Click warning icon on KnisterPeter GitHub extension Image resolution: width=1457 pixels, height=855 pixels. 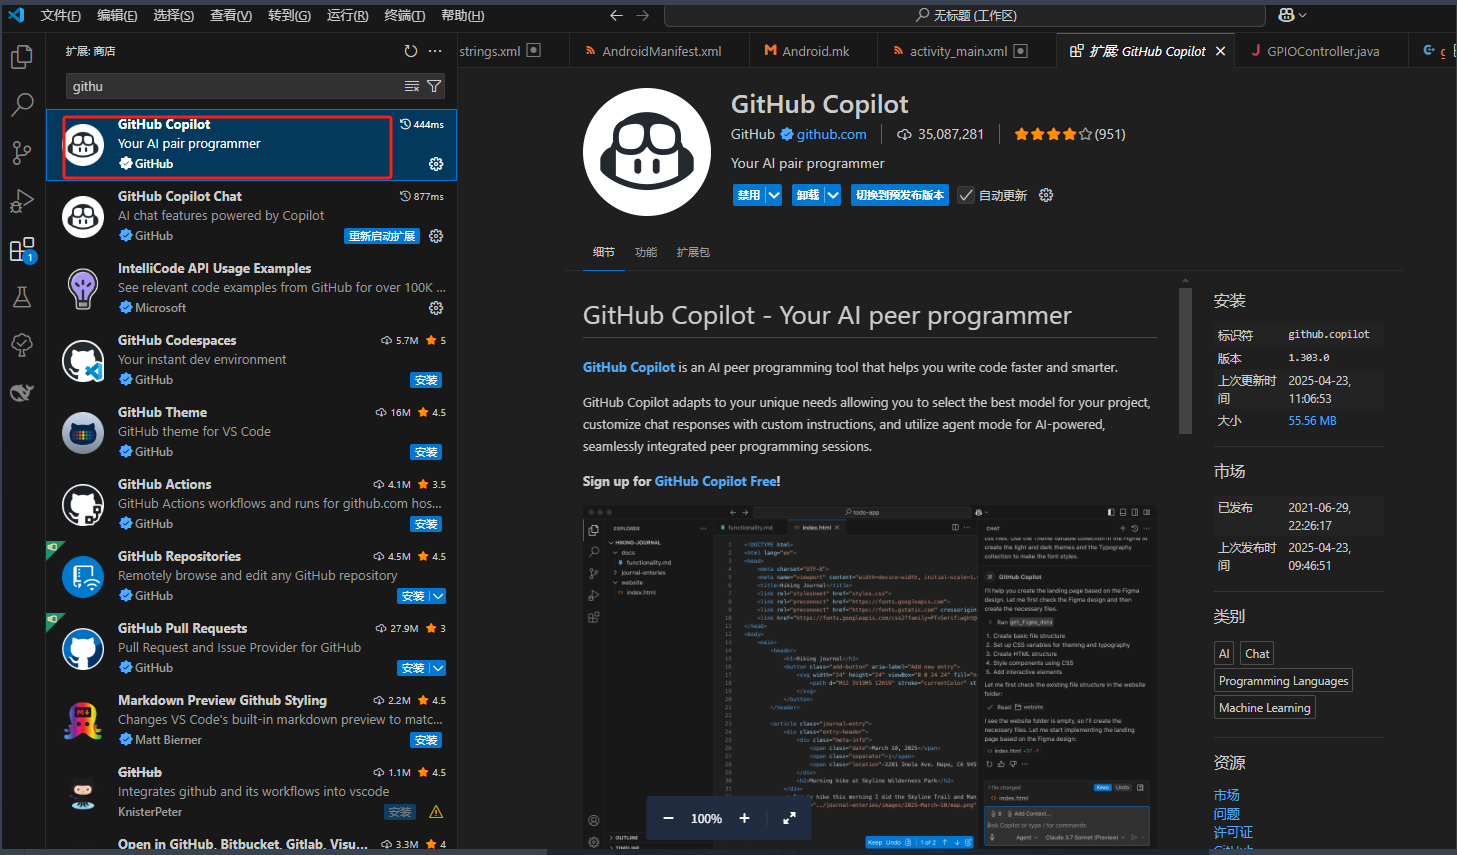(x=436, y=812)
